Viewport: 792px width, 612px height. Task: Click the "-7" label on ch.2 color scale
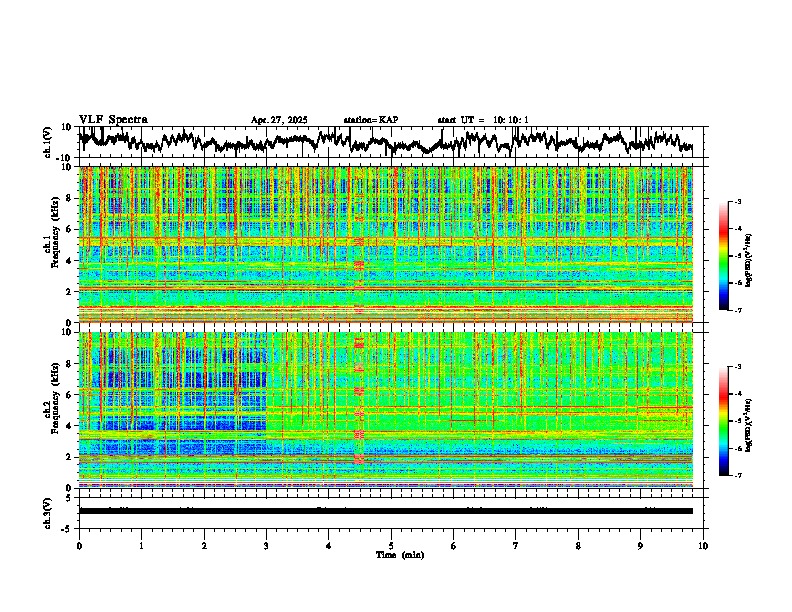click(737, 475)
